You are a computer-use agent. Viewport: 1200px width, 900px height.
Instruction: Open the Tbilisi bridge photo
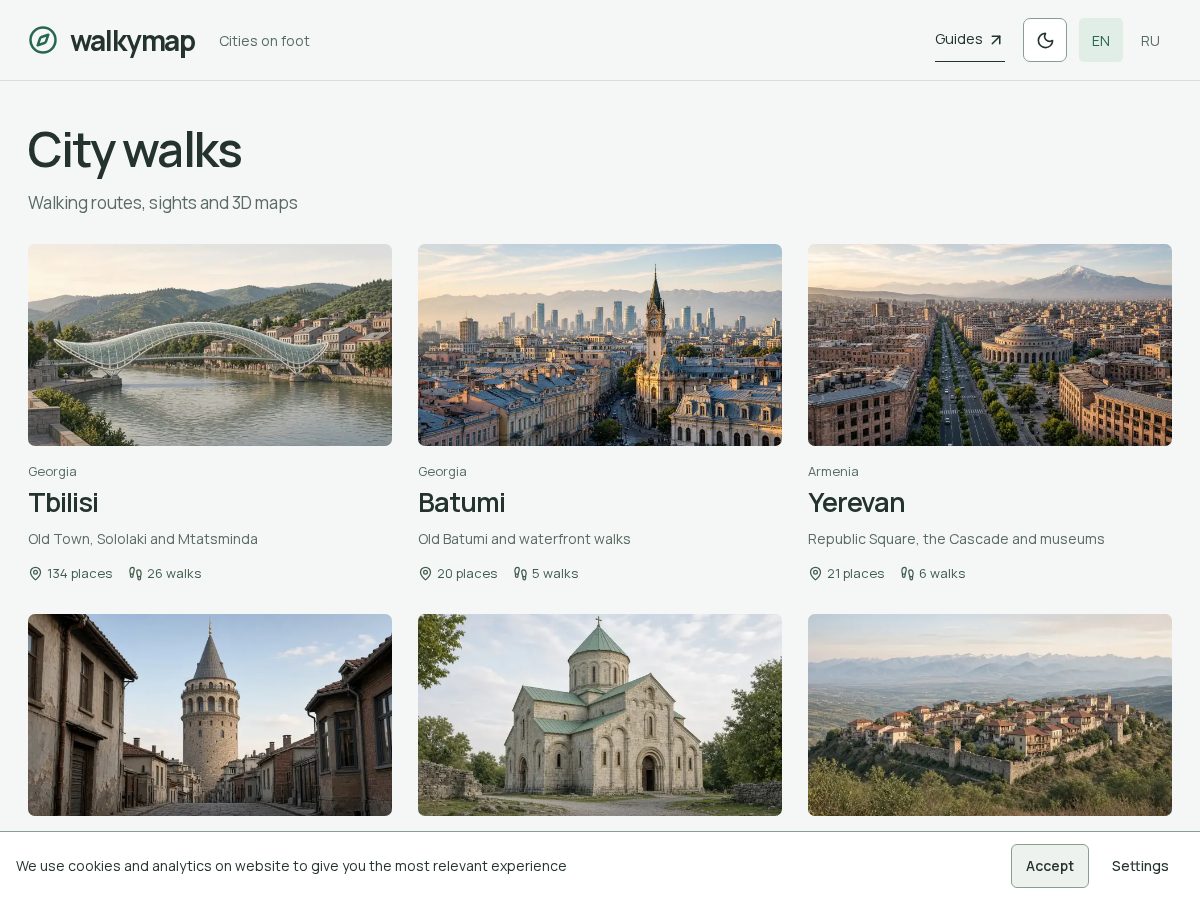click(210, 345)
